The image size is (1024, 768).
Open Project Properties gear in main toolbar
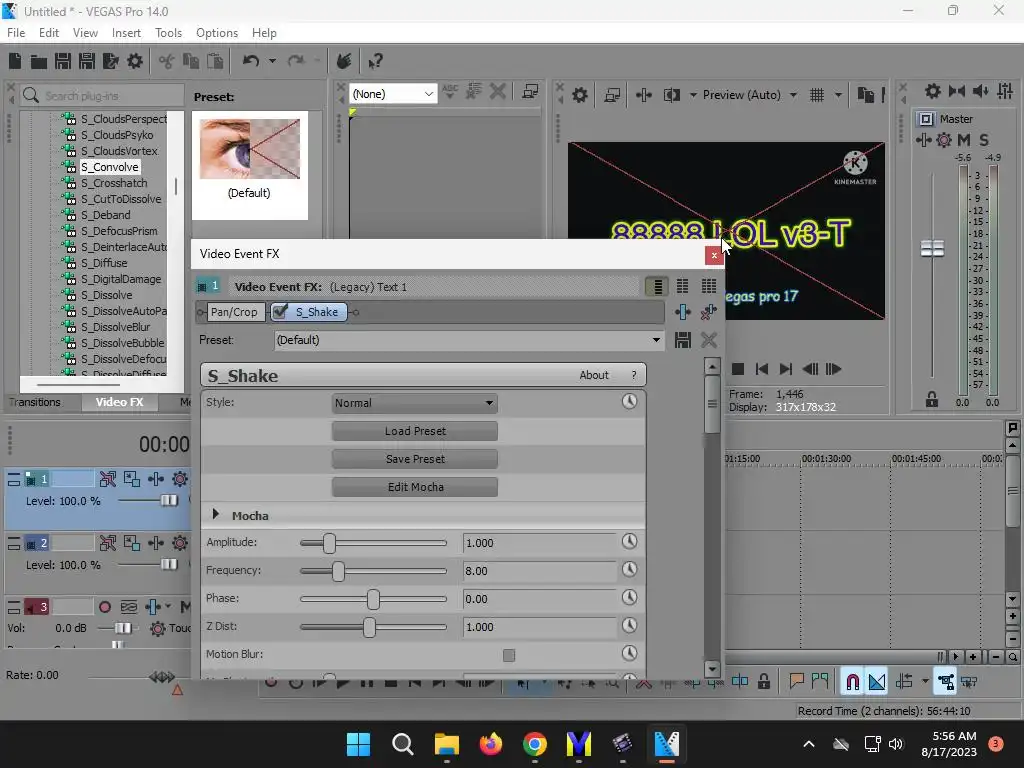coord(135,61)
